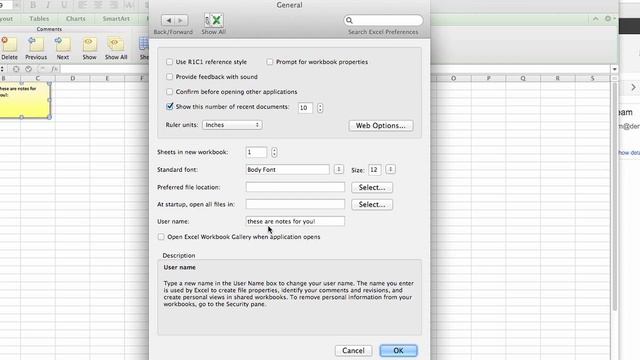The height and width of the screenshot is (360, 640).
Task: Enable Prompt for workbook properties
Action: pos(270,62)
